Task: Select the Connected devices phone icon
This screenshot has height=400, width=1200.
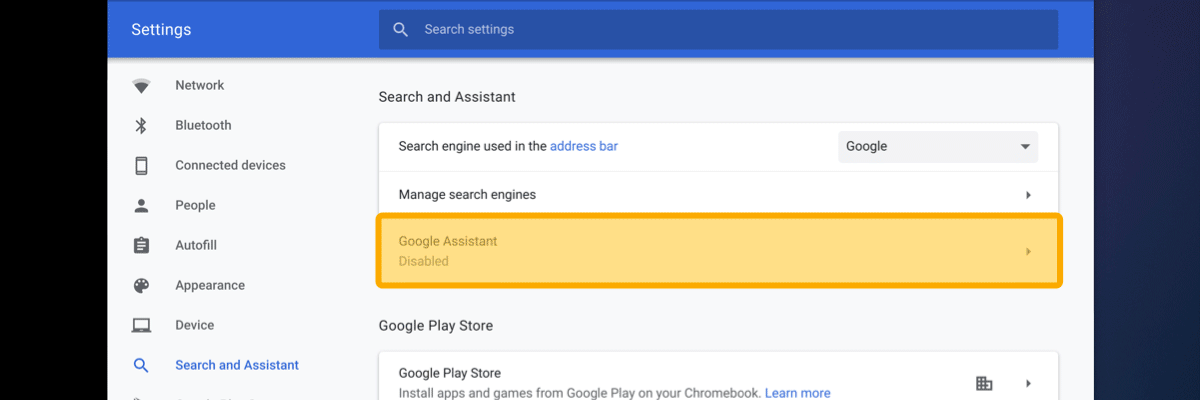Action: click(141, 165)
